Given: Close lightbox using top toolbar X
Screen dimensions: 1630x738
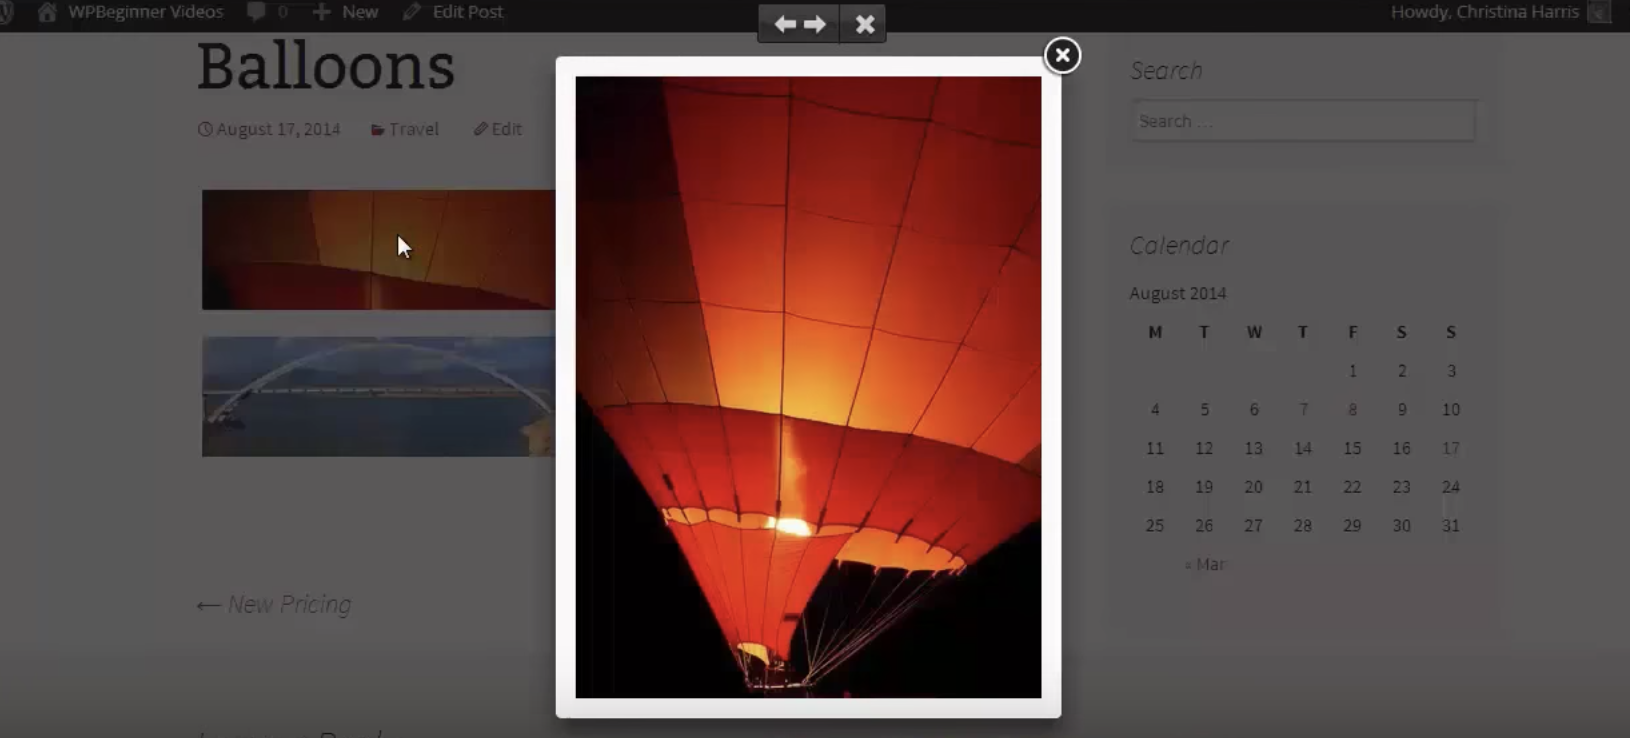Looking at the screenshot, I should pos(865,24).
